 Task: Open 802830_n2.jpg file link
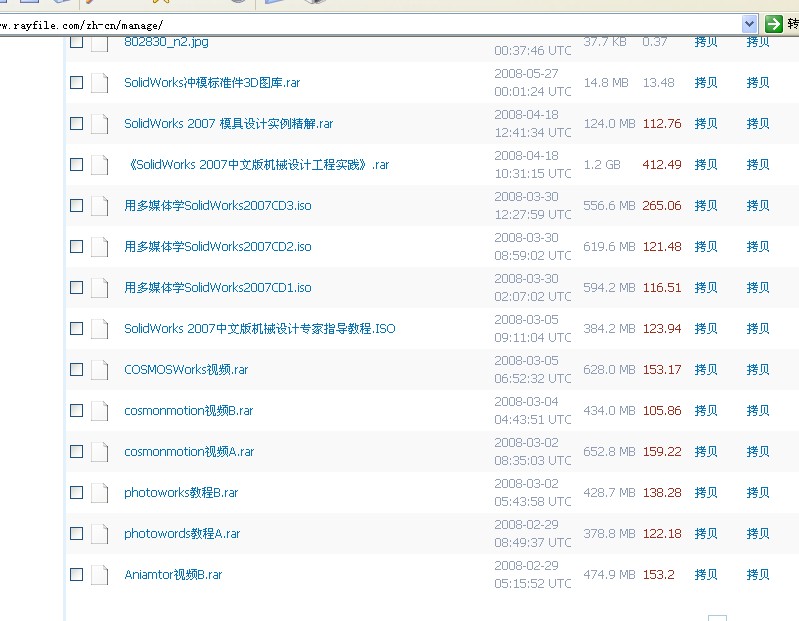(166, 42)
